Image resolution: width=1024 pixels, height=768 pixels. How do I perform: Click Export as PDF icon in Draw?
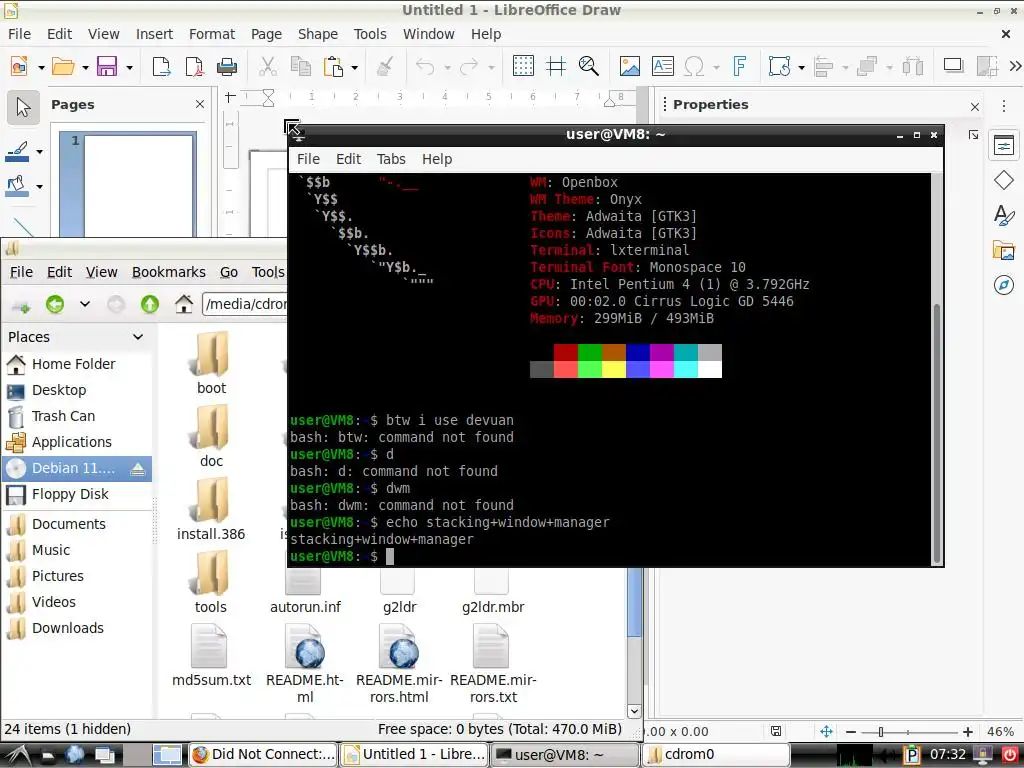tap(195, 66)
